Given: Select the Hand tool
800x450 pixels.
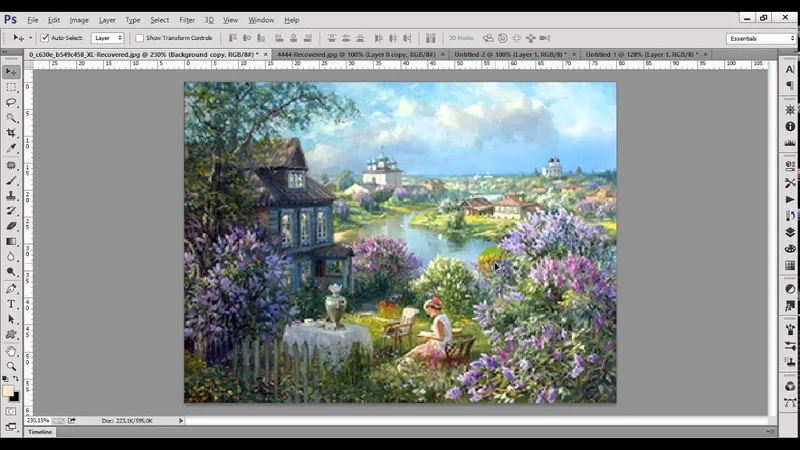Looking at the screenshot, I should click(x=11, y=351).
